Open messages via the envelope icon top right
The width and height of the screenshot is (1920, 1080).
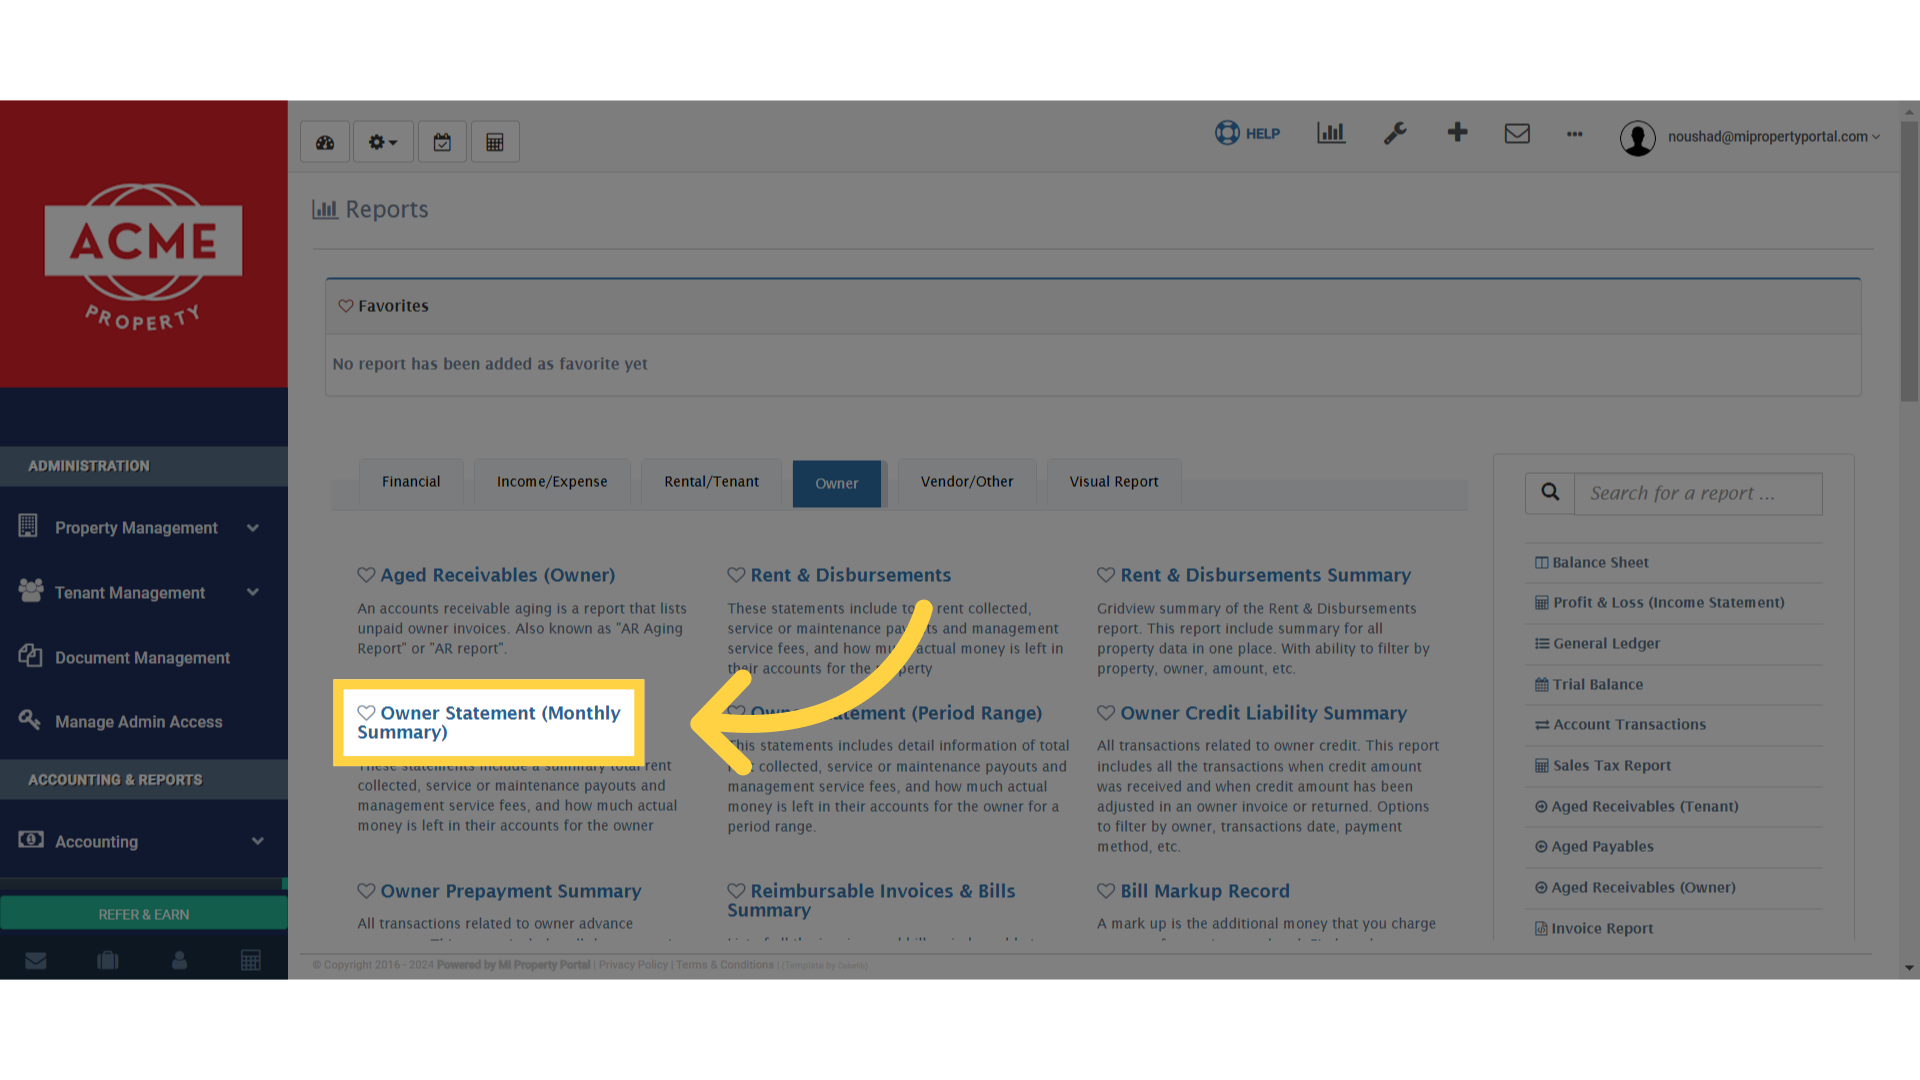[1517, 133]
